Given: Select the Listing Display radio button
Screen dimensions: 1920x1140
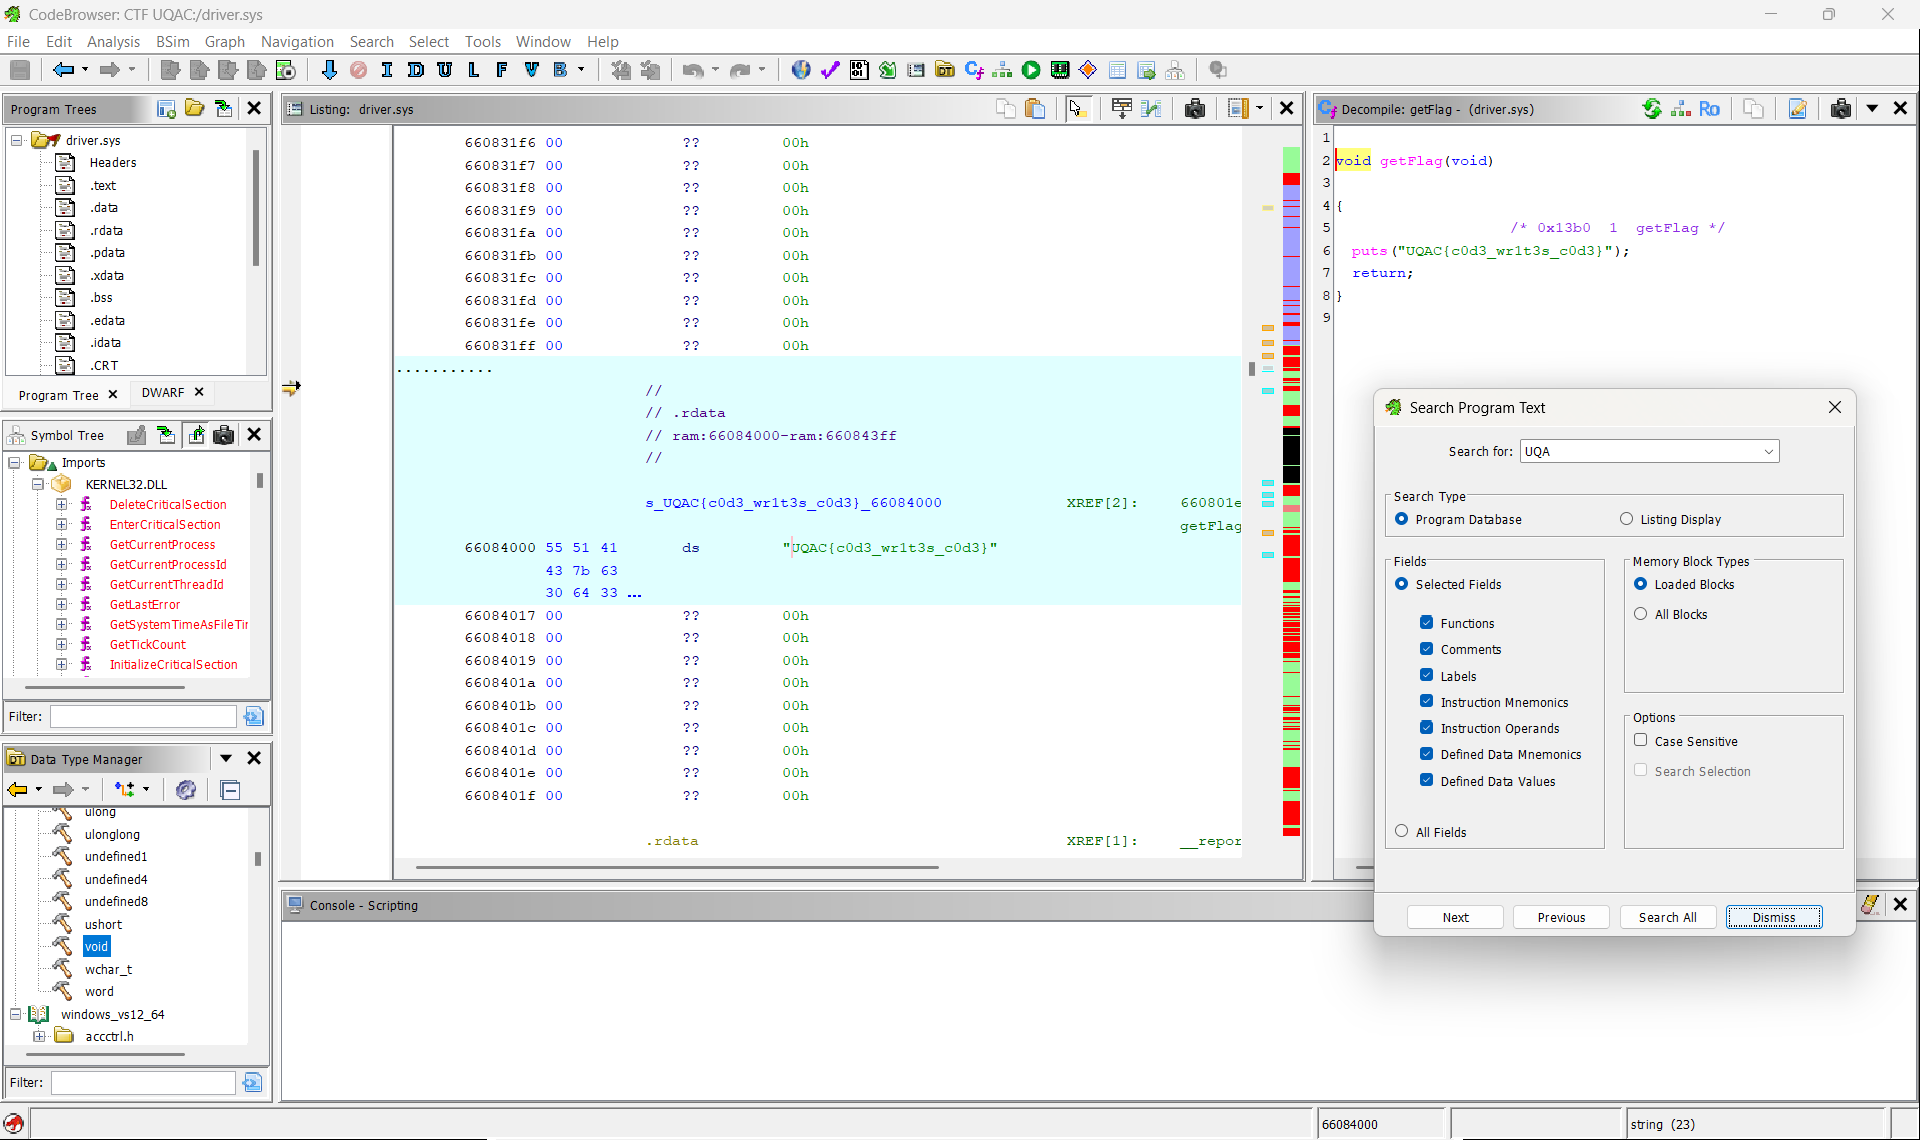Looking at the screenshot, I should [1626, 519].
